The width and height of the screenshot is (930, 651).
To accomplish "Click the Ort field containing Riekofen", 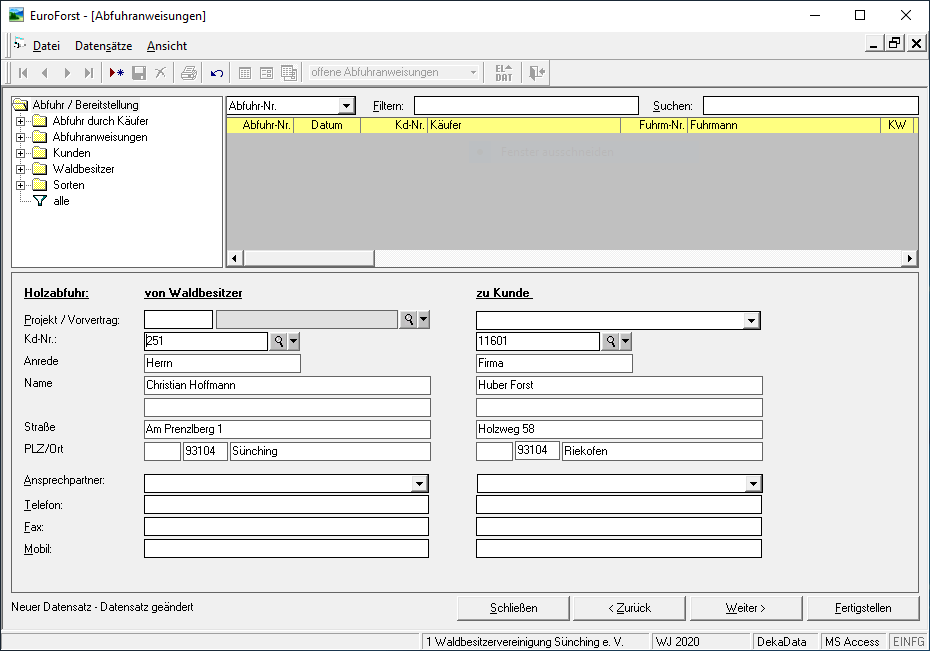I will 662,451.
